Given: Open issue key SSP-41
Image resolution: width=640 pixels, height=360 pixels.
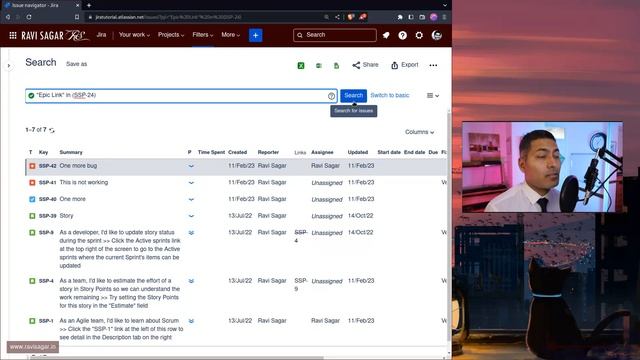Looking at the screenshot, I should pos(47,182).
